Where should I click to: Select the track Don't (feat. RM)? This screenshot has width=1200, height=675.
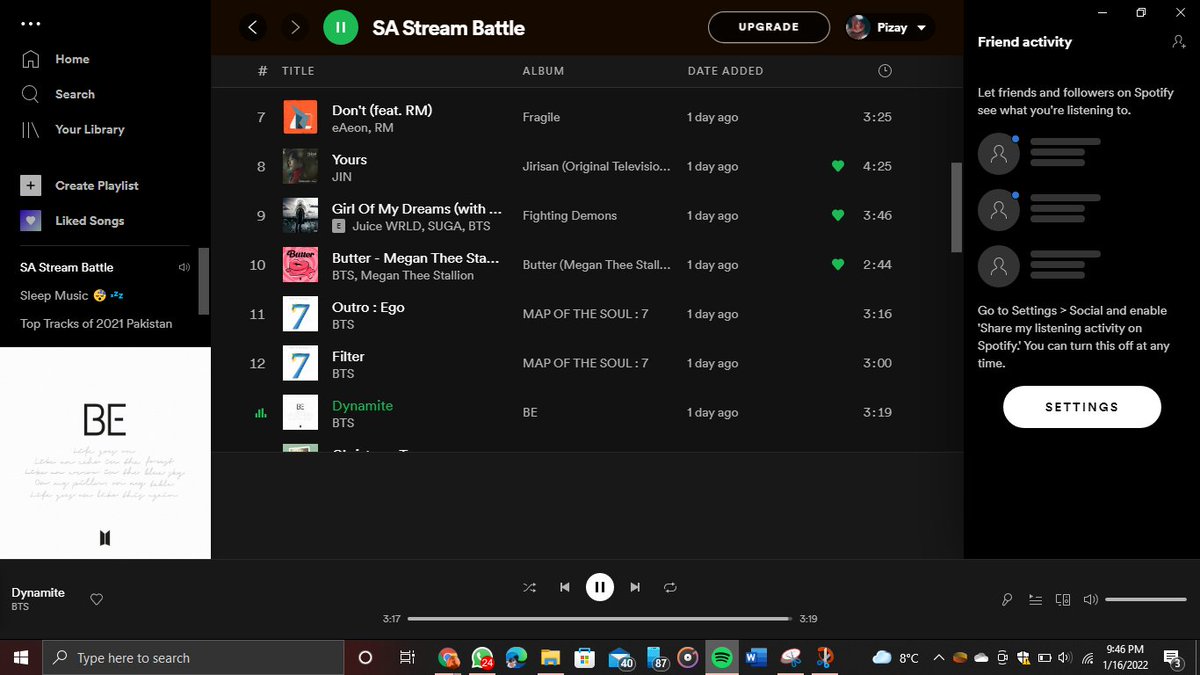tap(382, 110)
